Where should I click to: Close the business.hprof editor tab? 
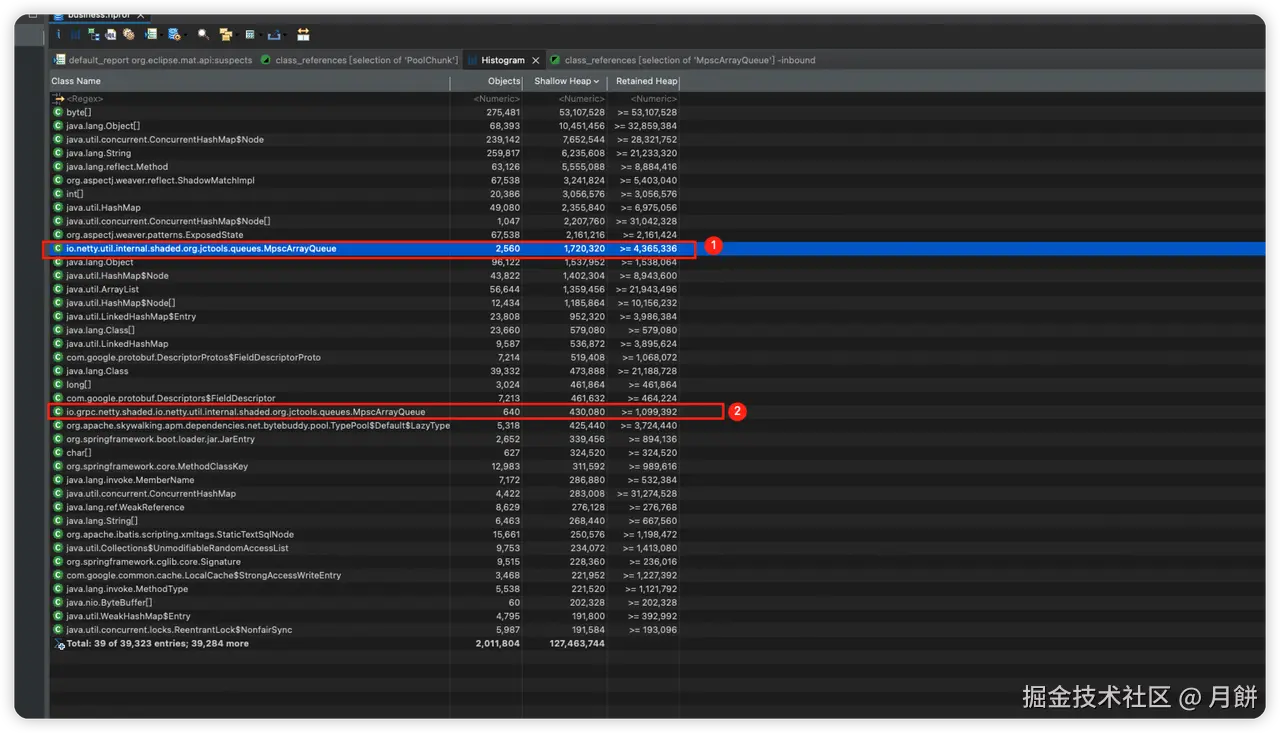(x=141, y=16)
